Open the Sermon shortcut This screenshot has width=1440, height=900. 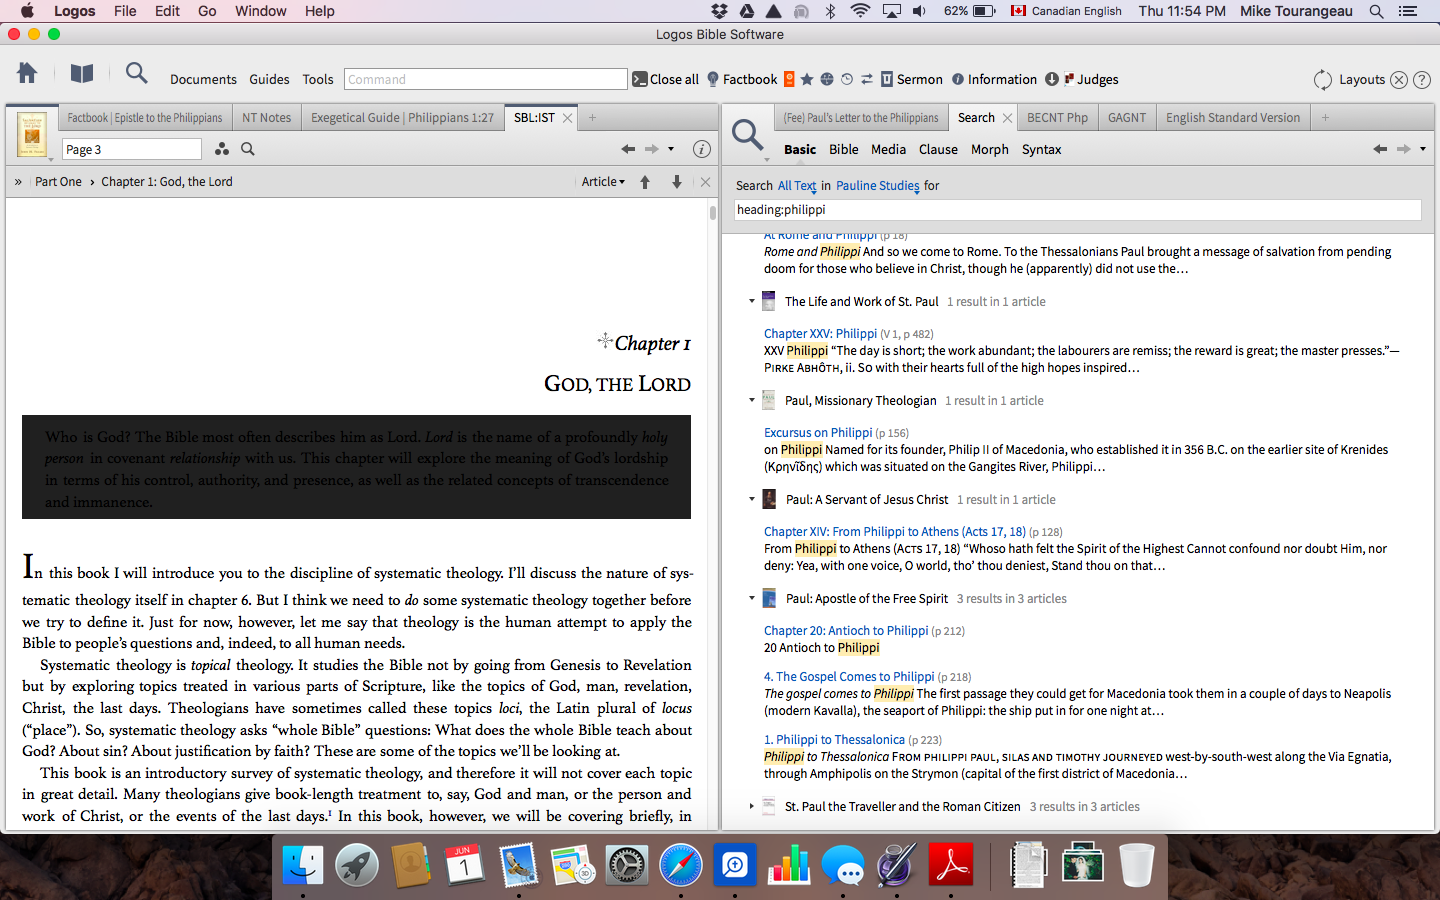[x=912, y=79]
